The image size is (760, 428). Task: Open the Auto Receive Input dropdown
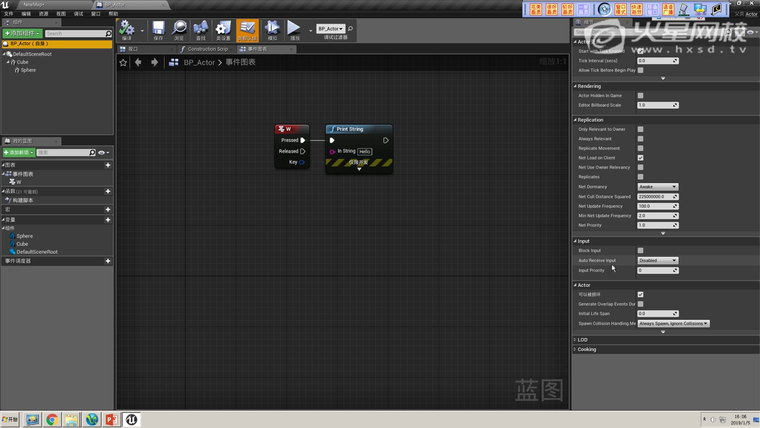pos(657,260)
